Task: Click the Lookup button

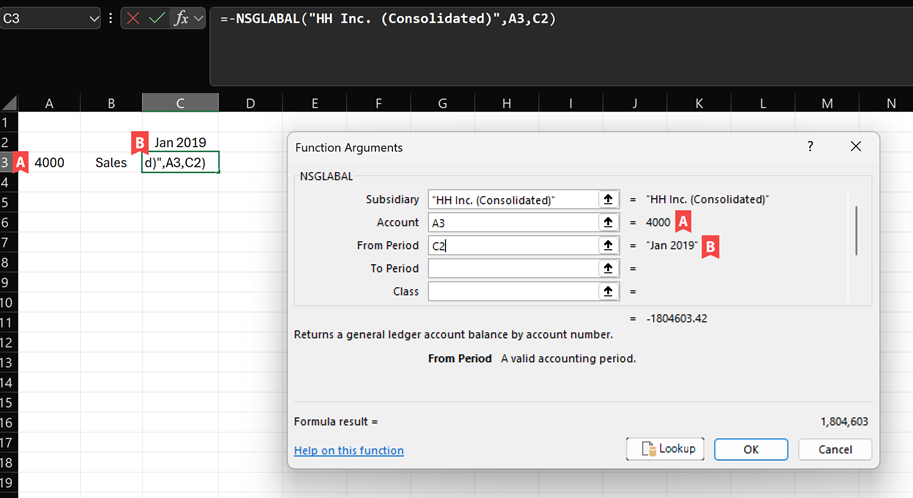Action: point(665,448)
